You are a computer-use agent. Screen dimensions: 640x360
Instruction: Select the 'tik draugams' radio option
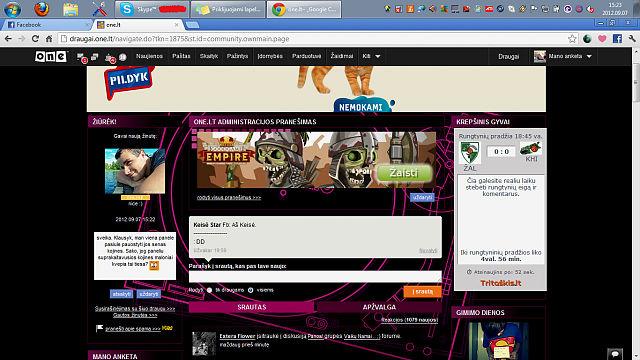coord(209,290)
